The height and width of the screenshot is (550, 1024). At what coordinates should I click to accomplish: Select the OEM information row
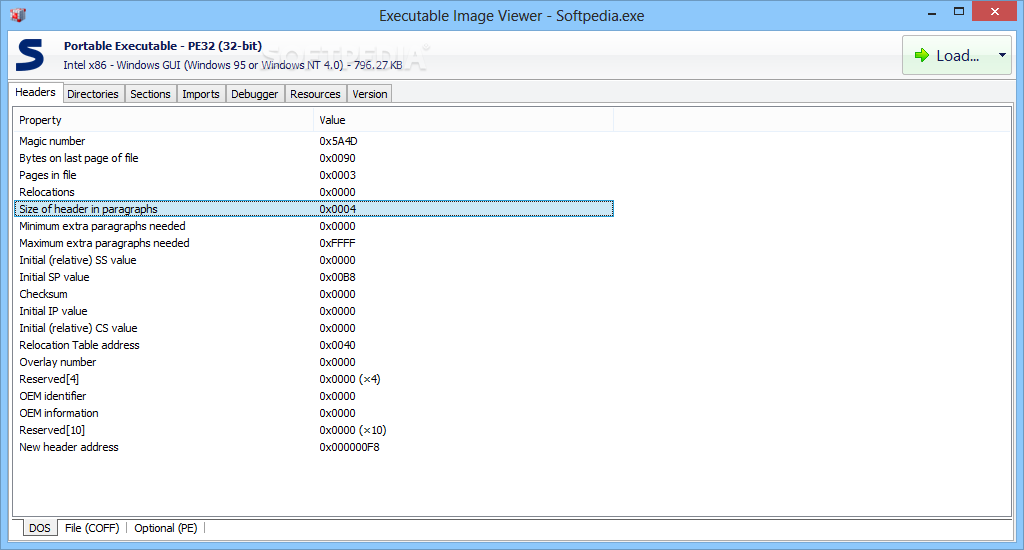click(313, 413)
